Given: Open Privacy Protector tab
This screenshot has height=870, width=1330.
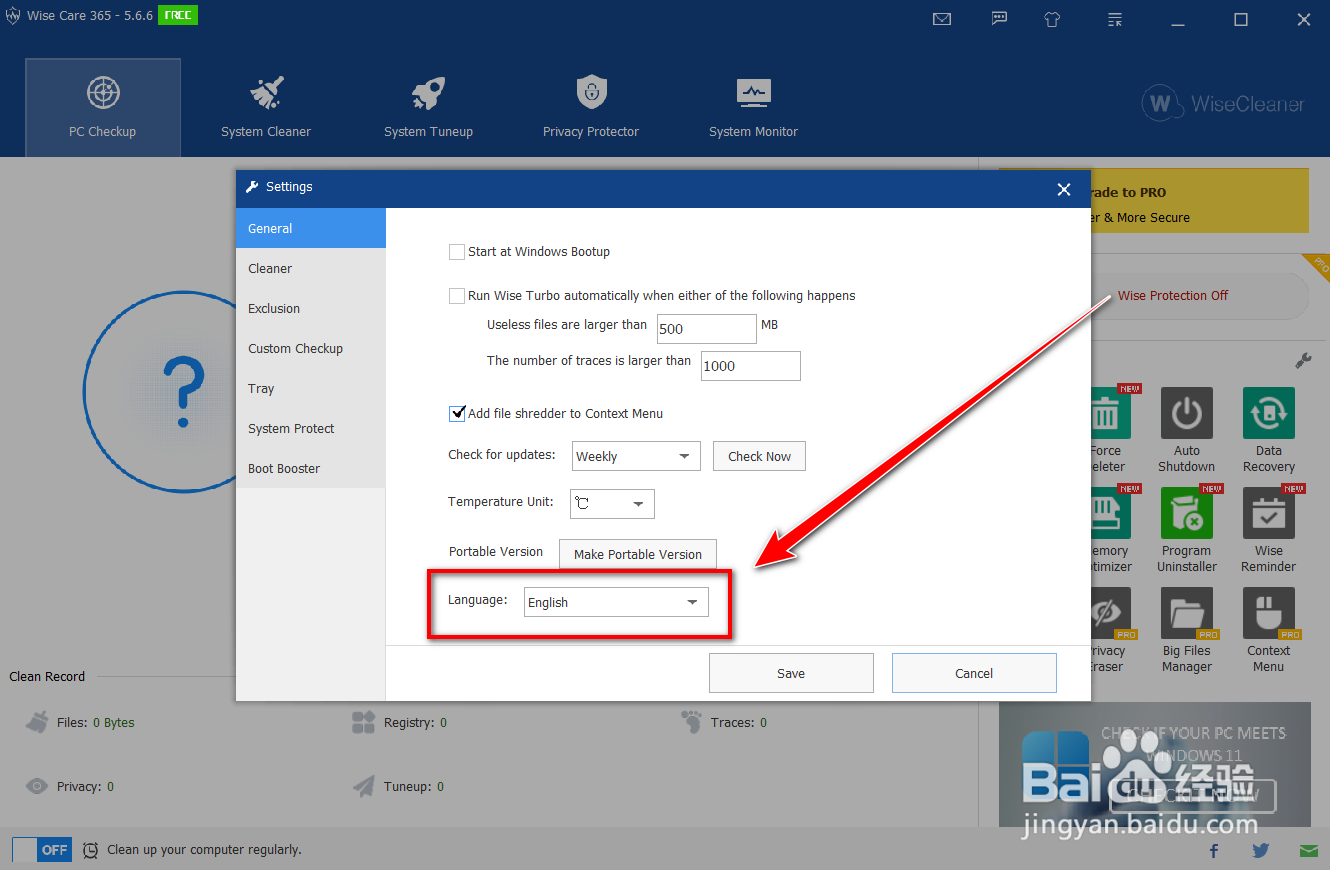Looking at the screenshot, I should pos(591,107).
